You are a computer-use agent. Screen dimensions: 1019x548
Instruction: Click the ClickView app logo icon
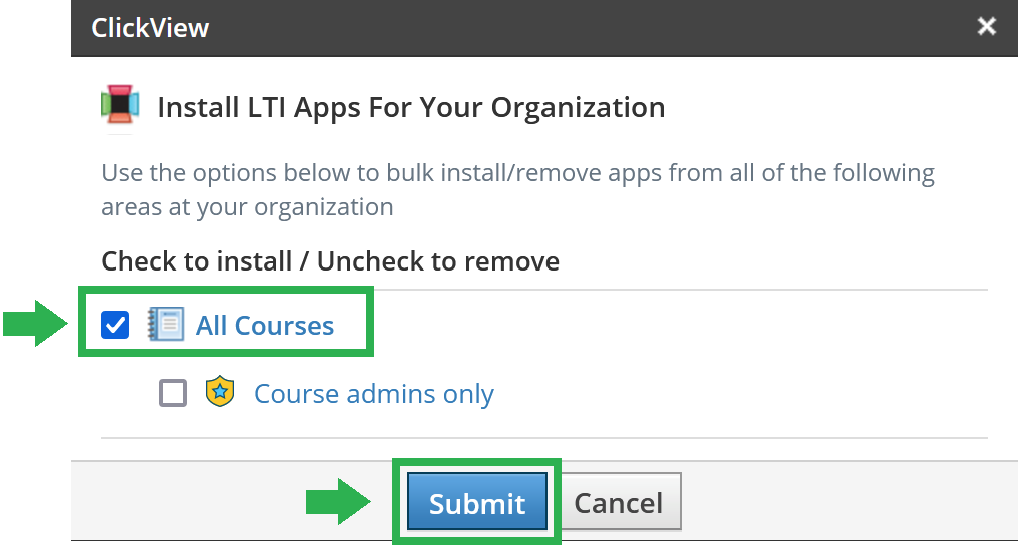pyautogui.click(x=120, y=104)
